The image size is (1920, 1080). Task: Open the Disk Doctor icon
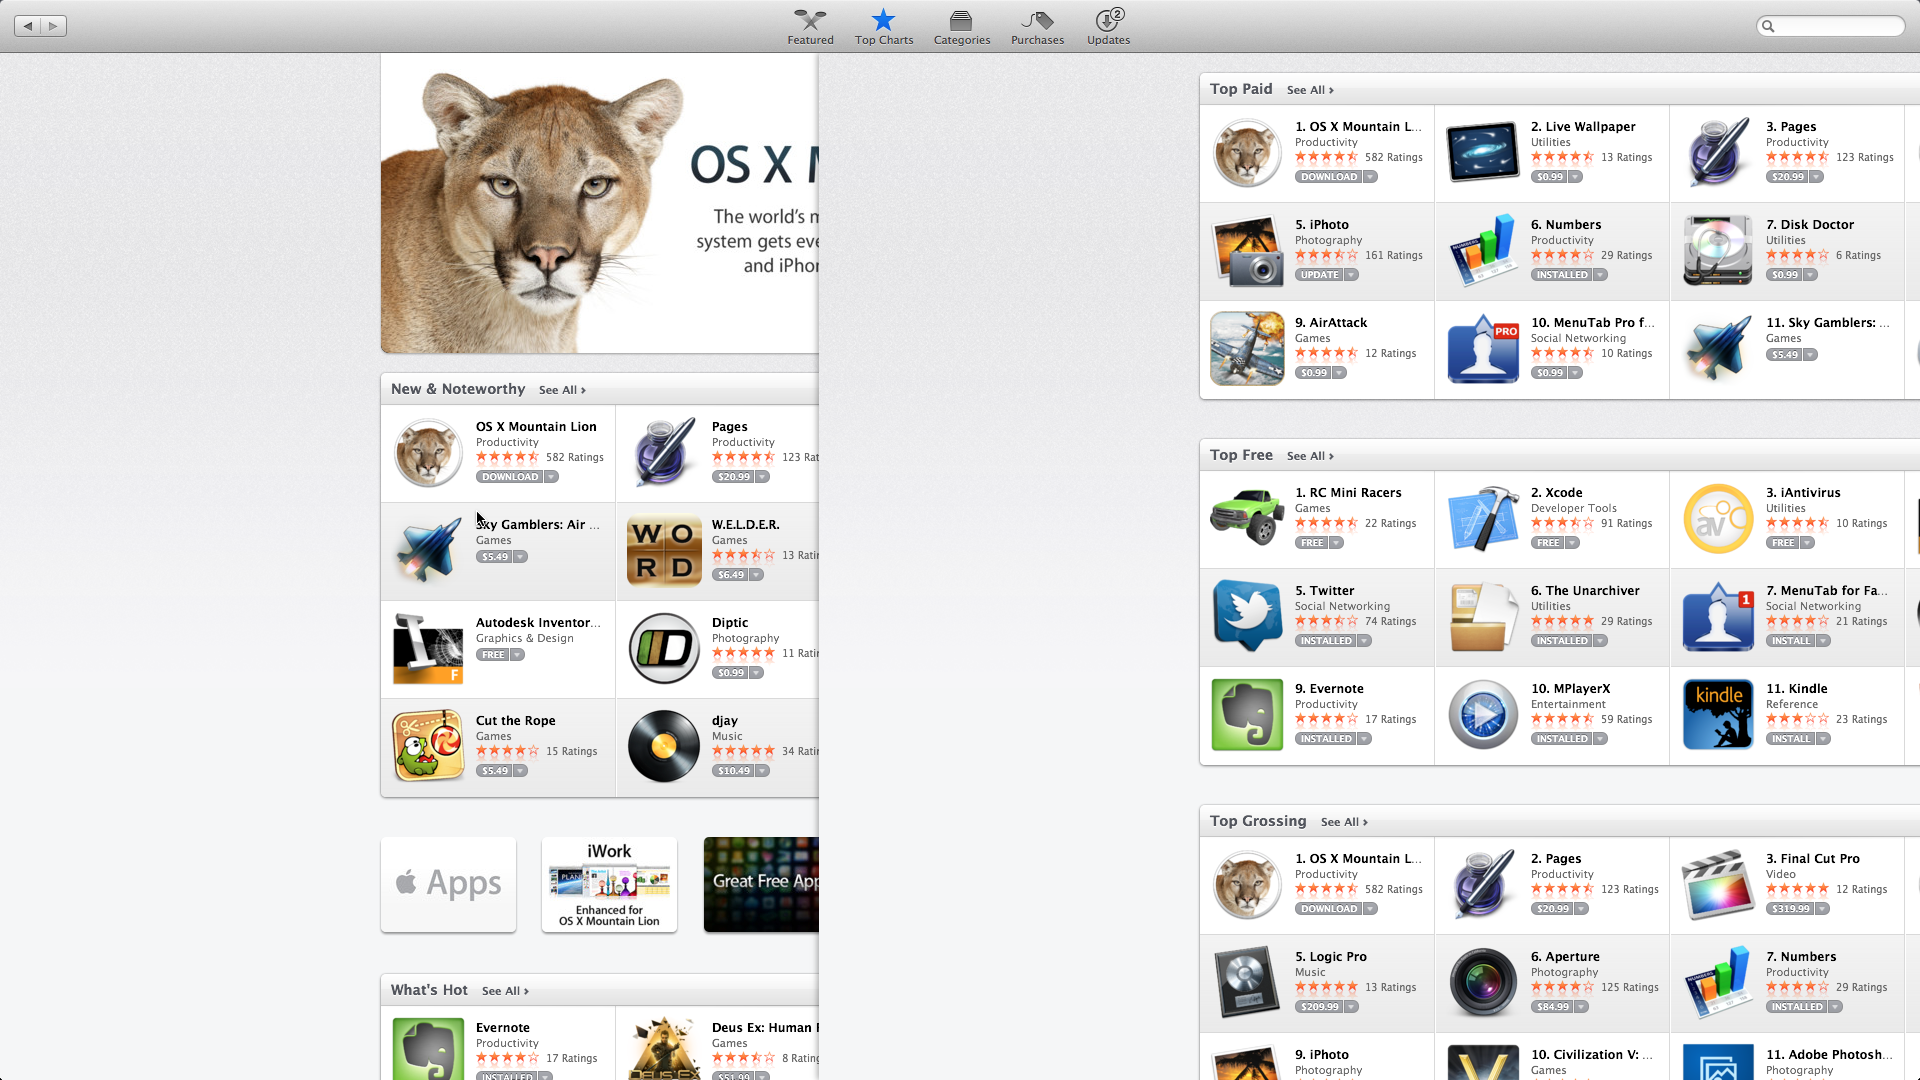pos(1718,251)
